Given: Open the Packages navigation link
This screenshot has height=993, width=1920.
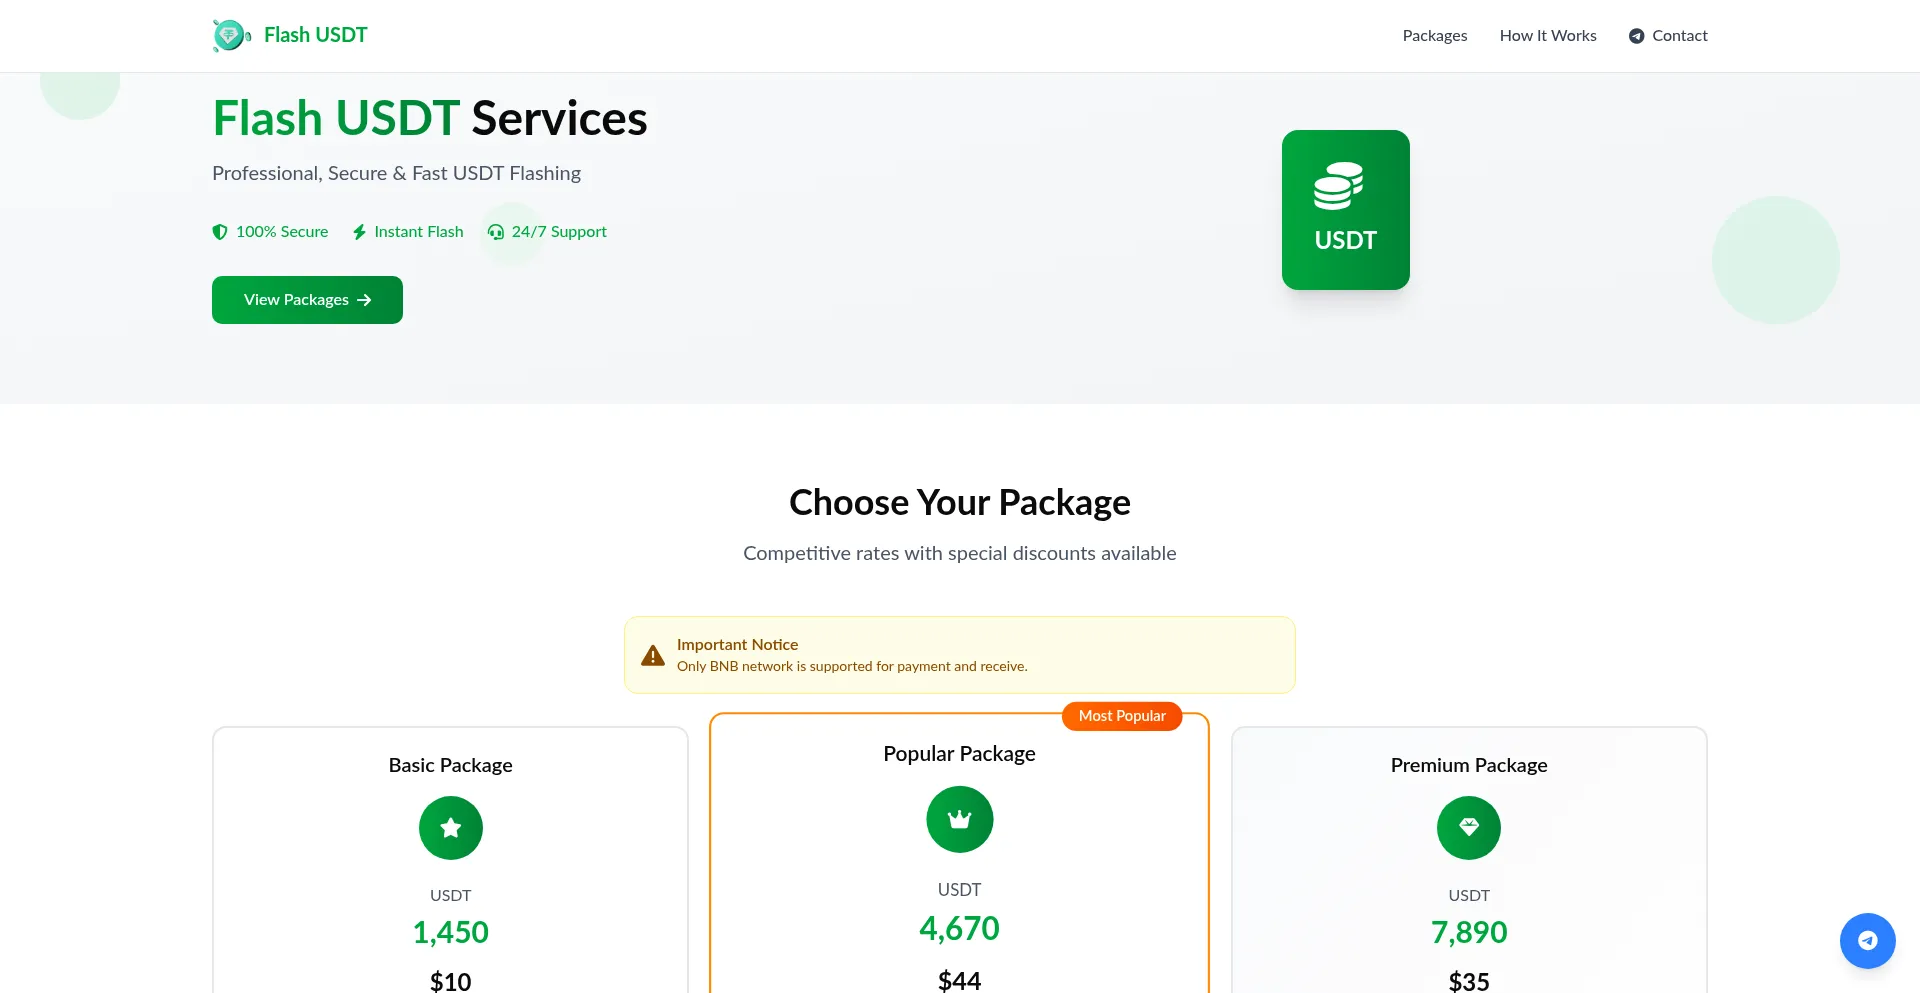Looking at the screenshot, I should point(1434,36).
